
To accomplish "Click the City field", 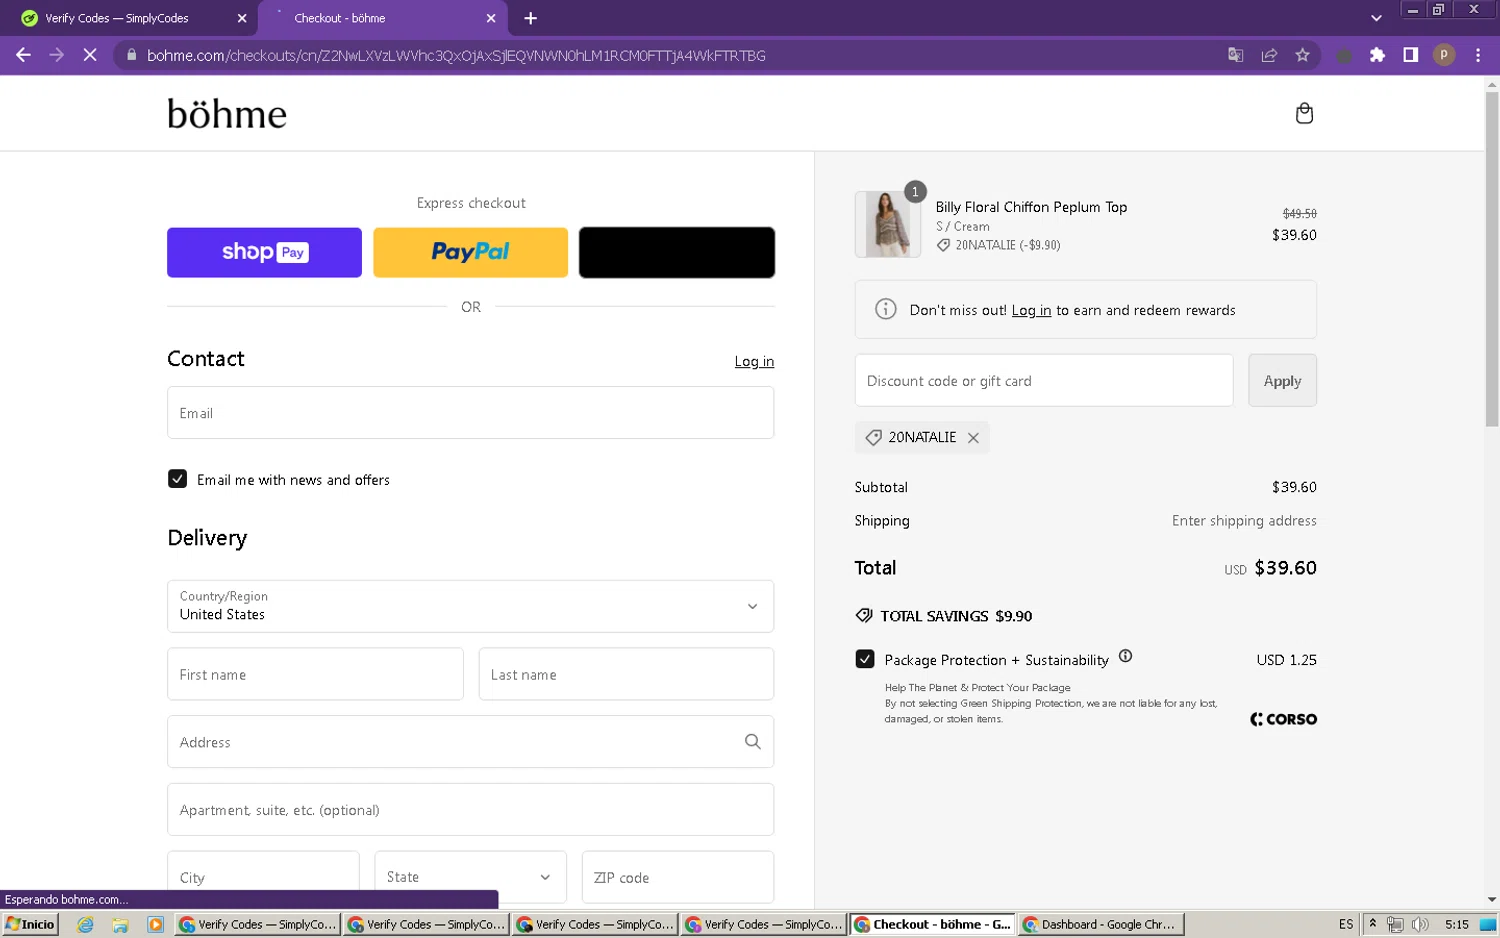I will click(263, 877).
